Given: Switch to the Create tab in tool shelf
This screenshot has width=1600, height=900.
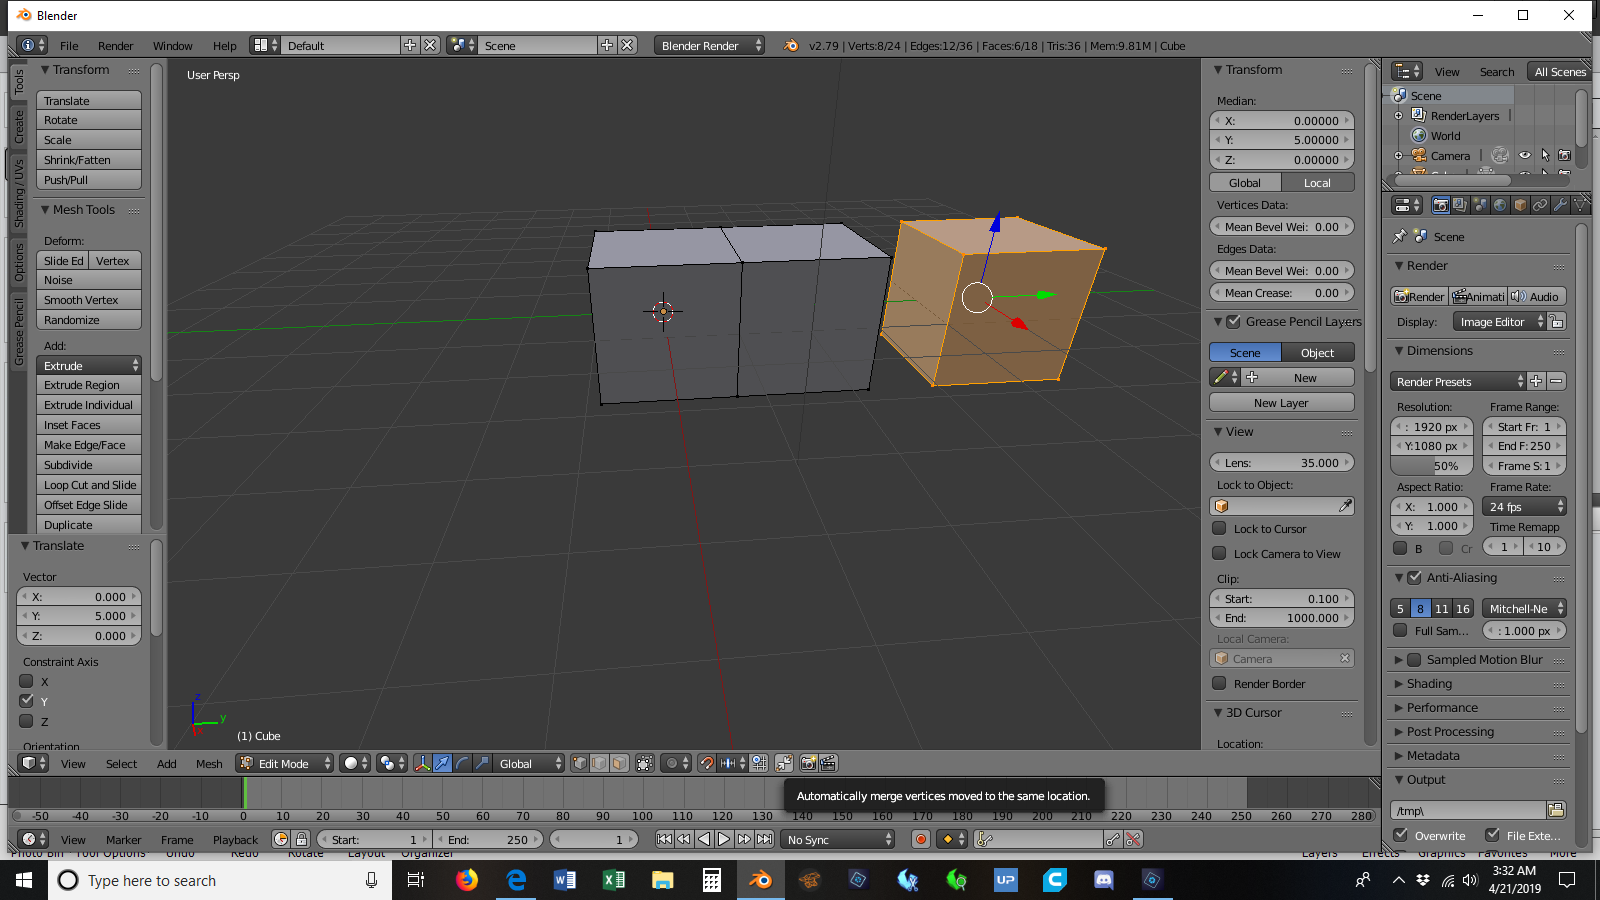Looking at the screenshot, I should (18, 126).
